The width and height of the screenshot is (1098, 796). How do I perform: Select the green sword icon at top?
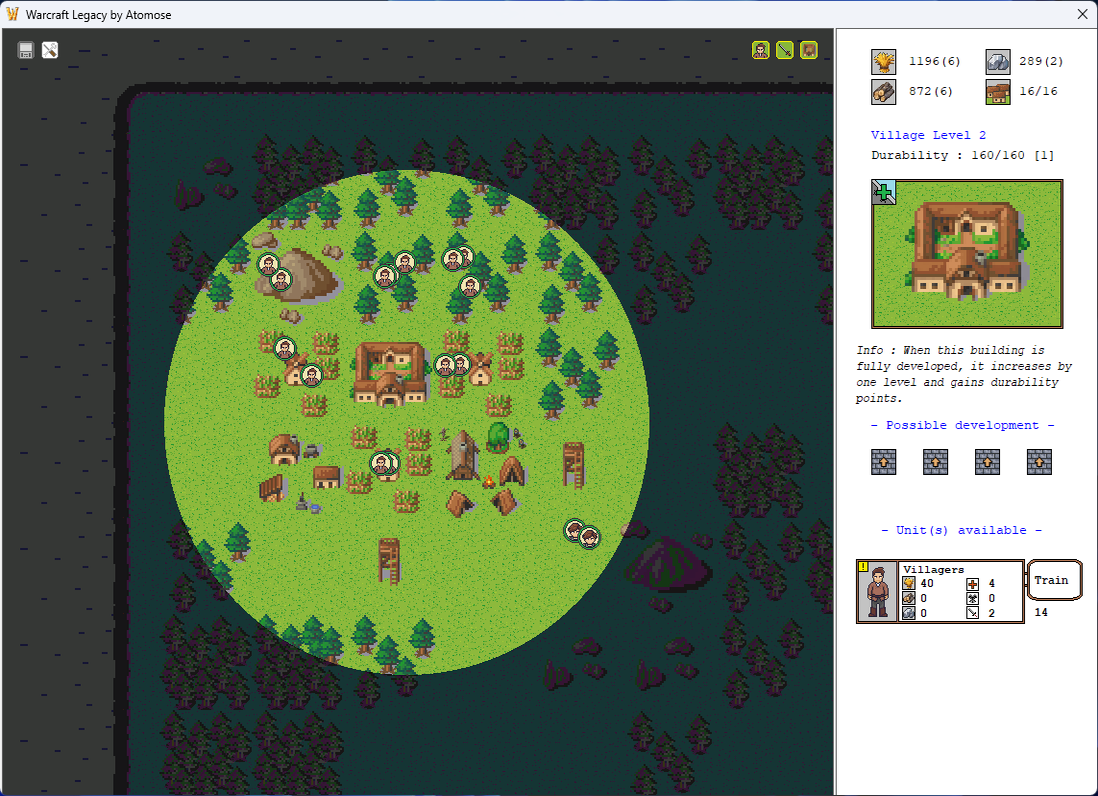click(x=784, y=50)
